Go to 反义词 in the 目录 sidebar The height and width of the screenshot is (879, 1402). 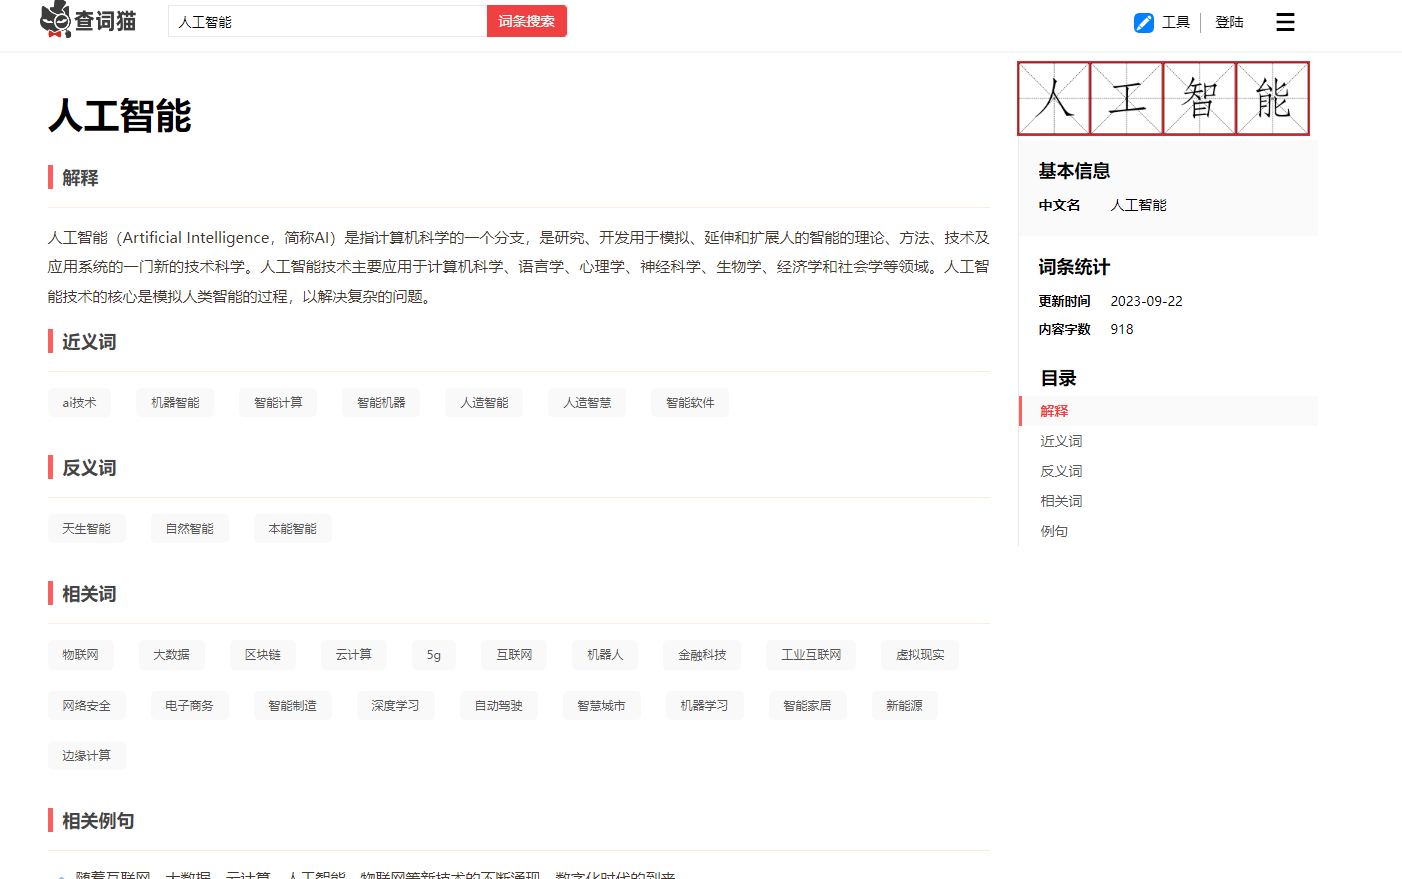[1061, 471]
